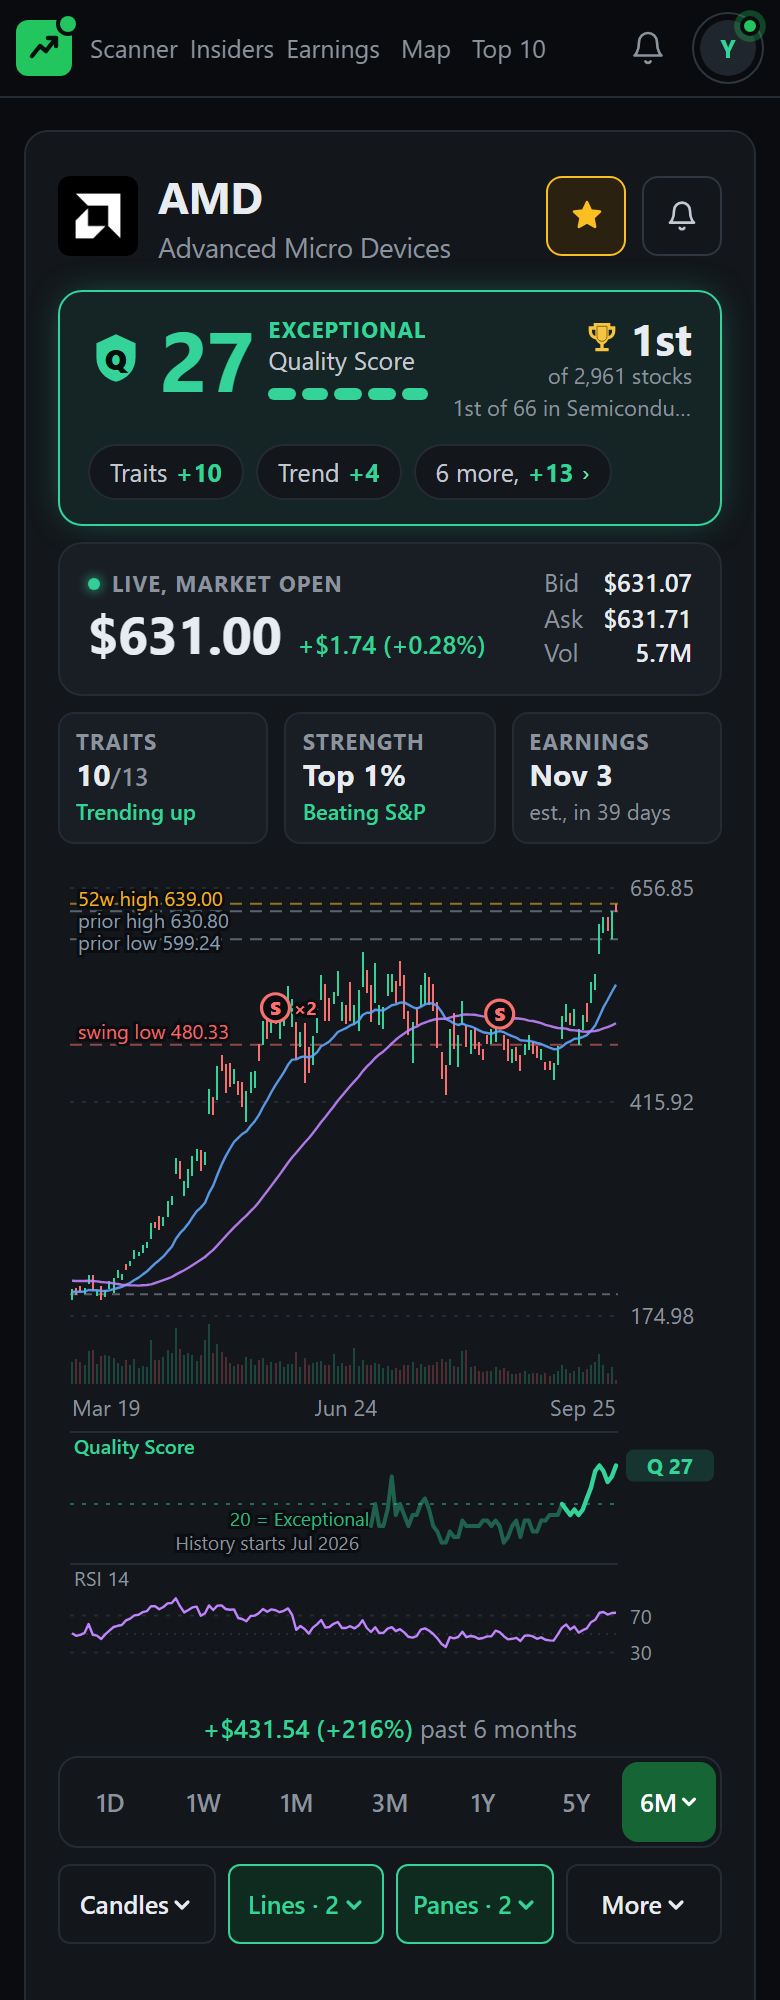Image resolution: width=780 pixels, height=2000 pixels.
Task: Open the Earnings section
Action: pyautogui.click(x=333, y=50)
